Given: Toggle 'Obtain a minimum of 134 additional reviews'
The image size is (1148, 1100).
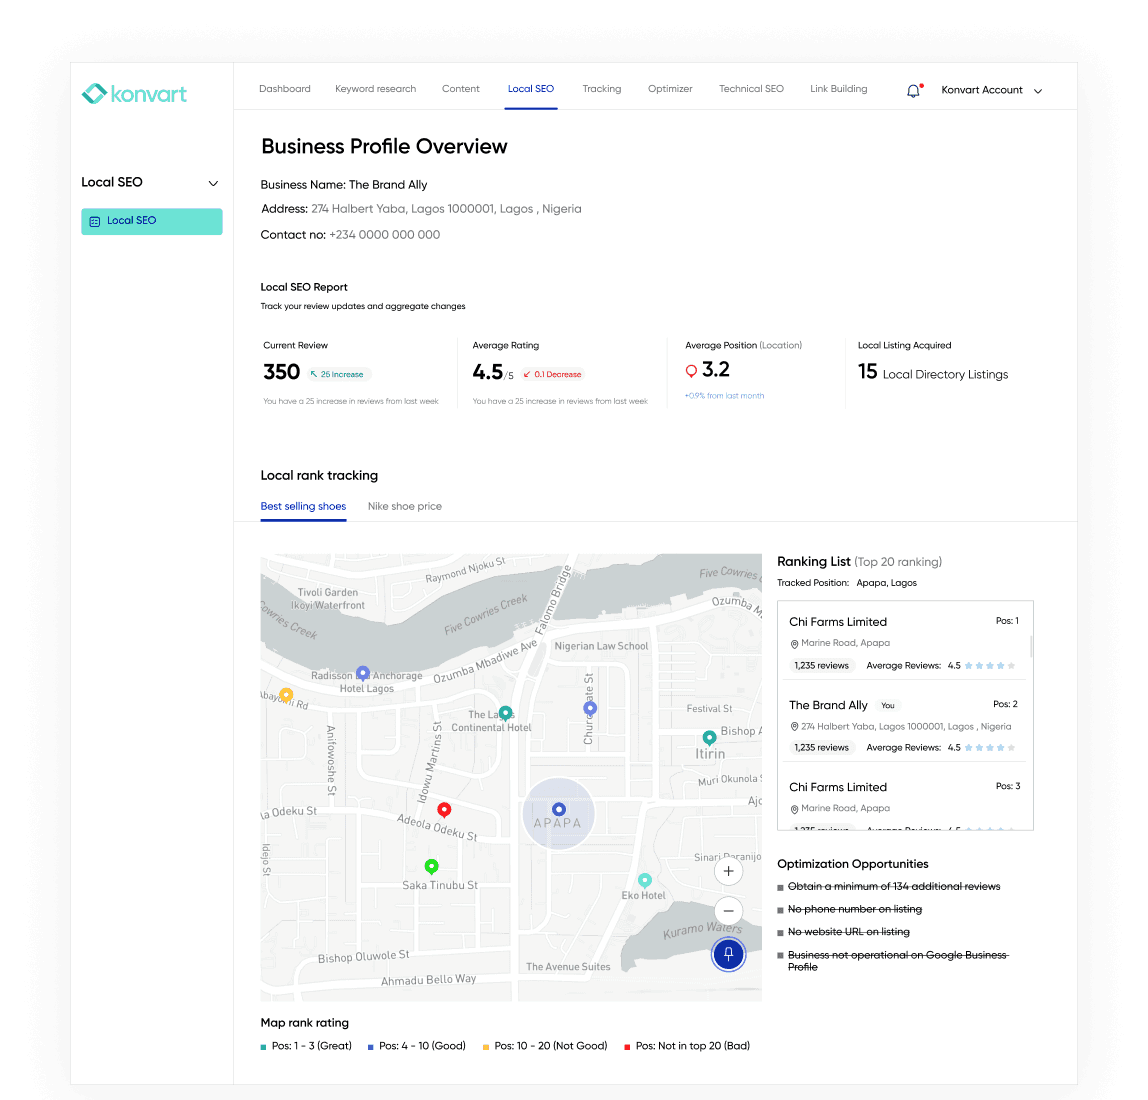Looking at the screenshot, I should click(891, 886).
